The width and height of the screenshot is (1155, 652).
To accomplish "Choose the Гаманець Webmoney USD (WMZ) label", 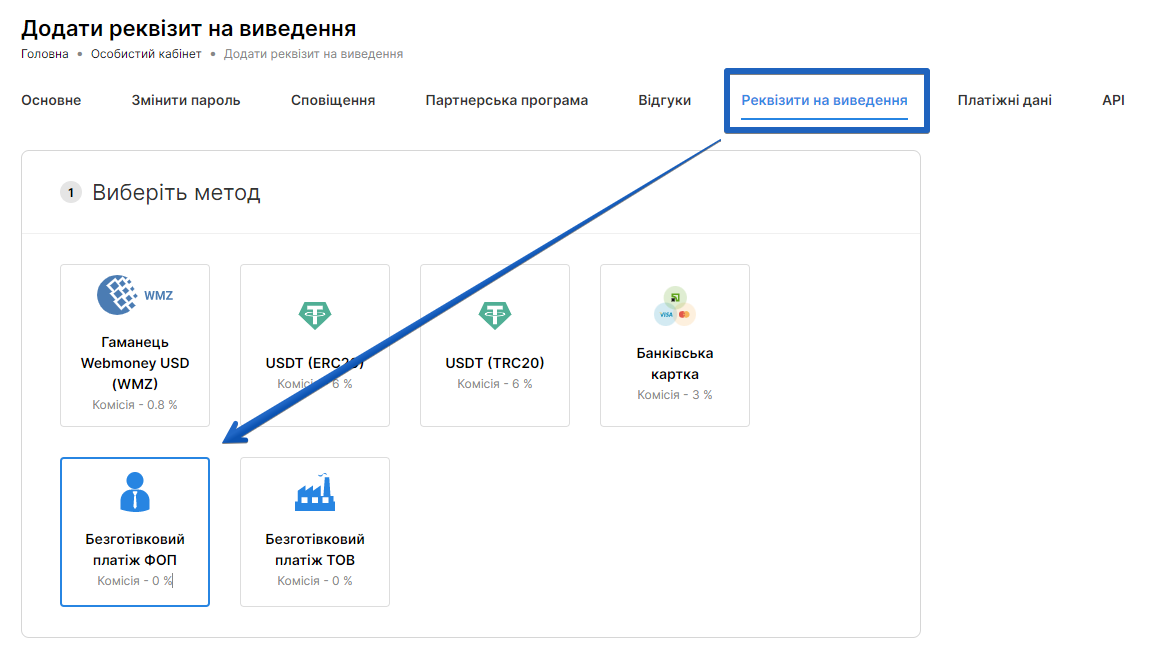I will [135, 363].
